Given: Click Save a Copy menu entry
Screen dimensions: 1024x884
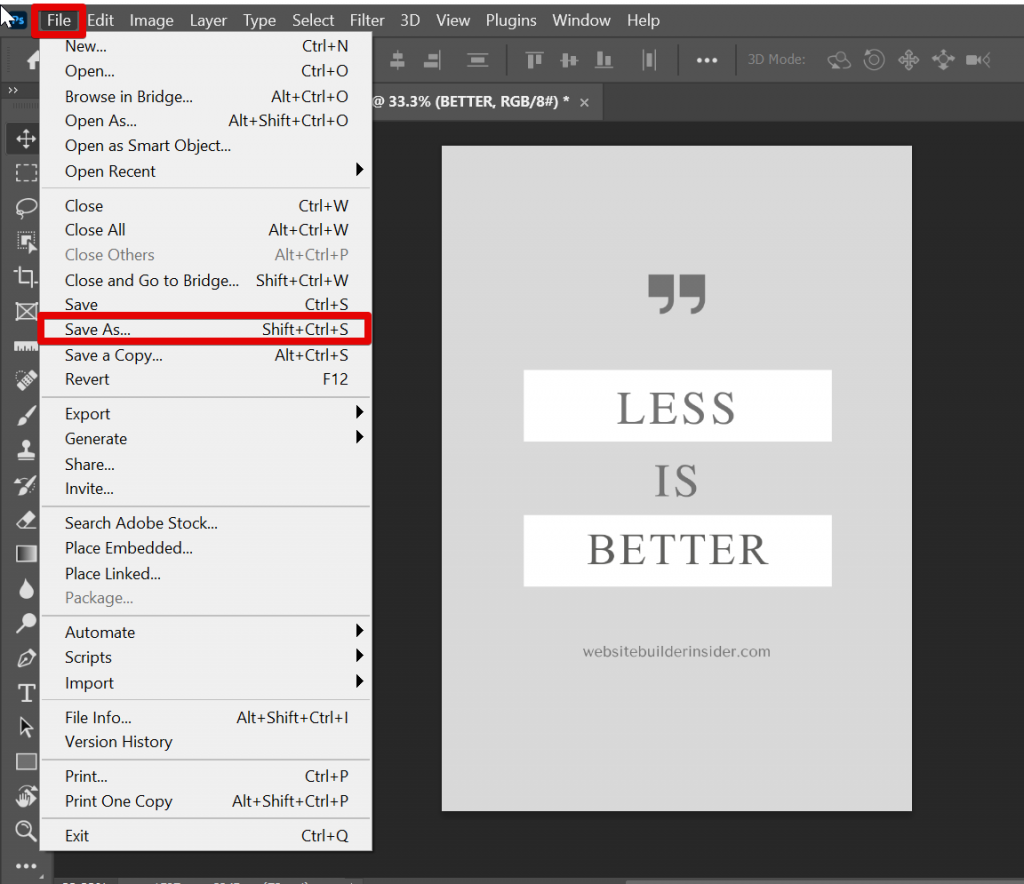Looking at the screenshot, I should (x=114, y=355).
